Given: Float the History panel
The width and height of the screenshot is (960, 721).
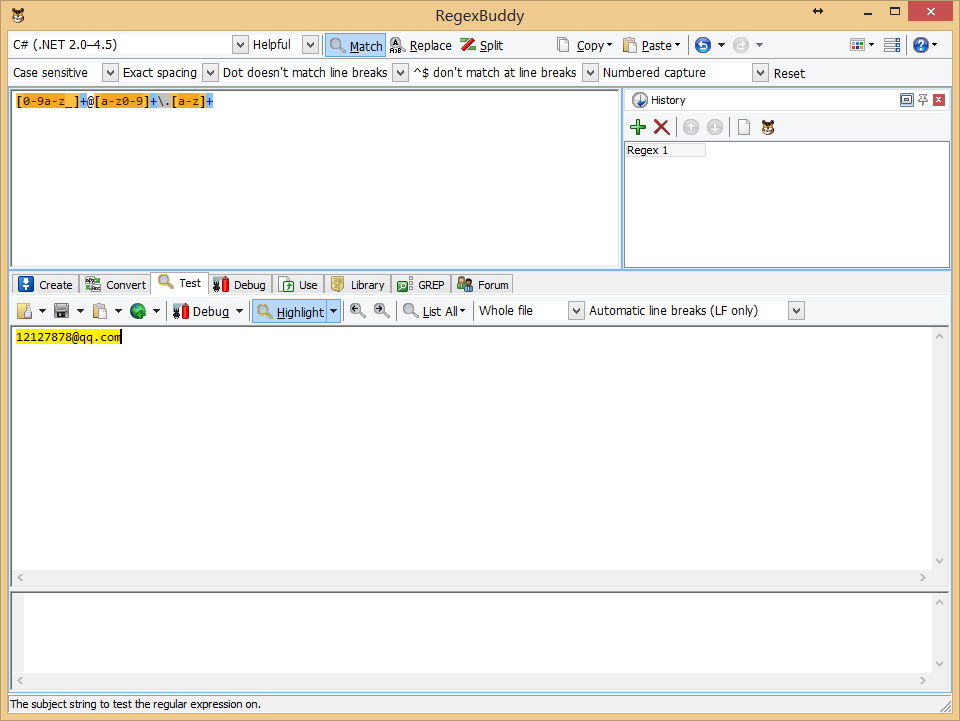Looking at the screenshot, I should click(x=907, y=100).
